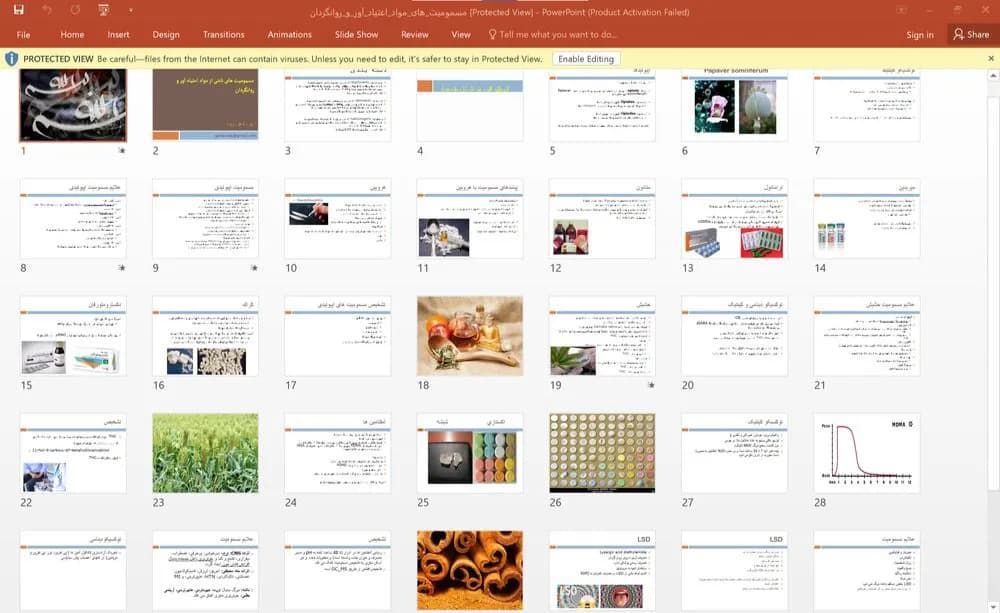Click transition star beside slide 9
The width and height of the screenshot is (1000, 613).
(254, 268)
